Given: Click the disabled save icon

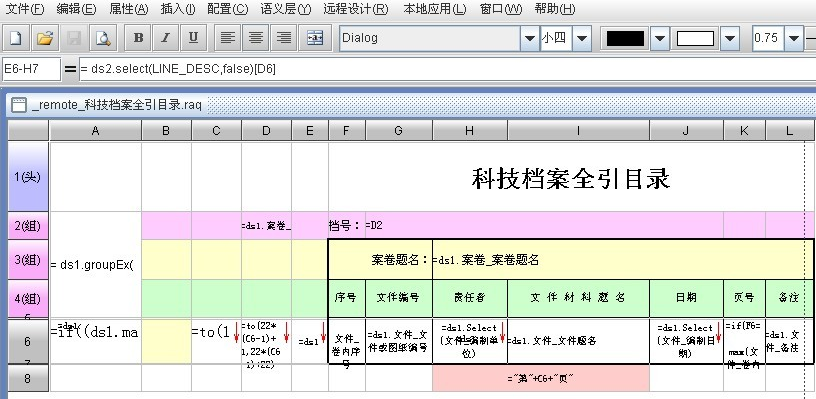Looking at the screenshot, I should click(x=74, y=38).
